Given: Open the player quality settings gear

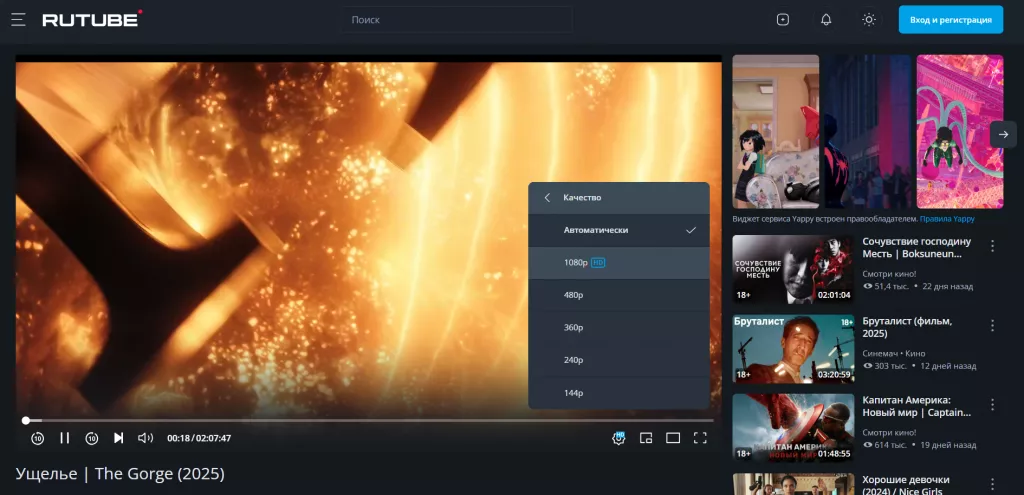Looking at the screenshot, I should (618, 438).
